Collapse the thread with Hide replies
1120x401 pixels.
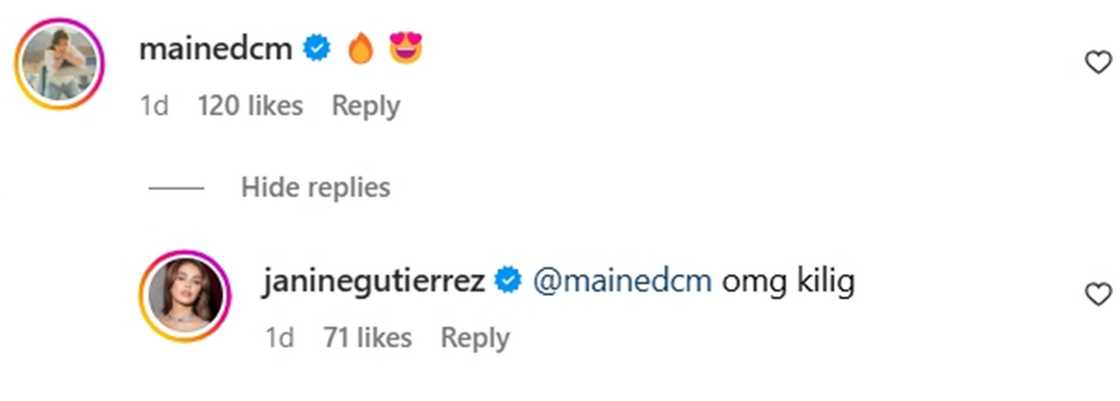tap(315, 187)
